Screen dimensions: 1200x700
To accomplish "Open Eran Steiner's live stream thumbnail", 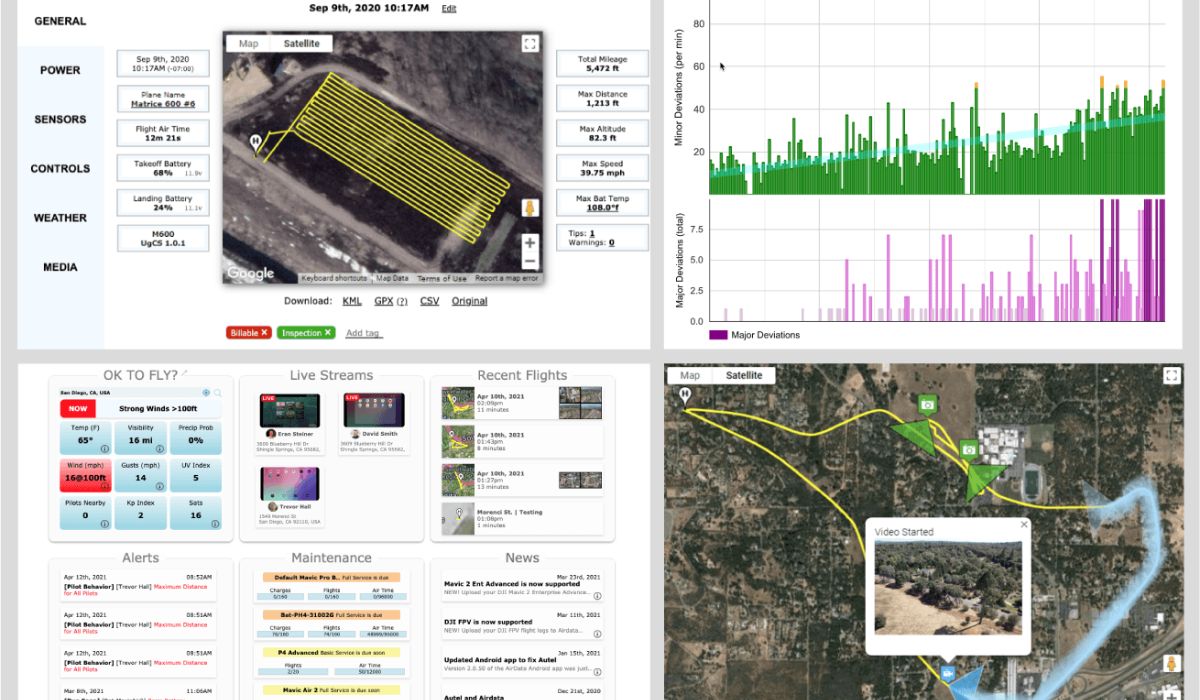I will [x=290, y=411].
